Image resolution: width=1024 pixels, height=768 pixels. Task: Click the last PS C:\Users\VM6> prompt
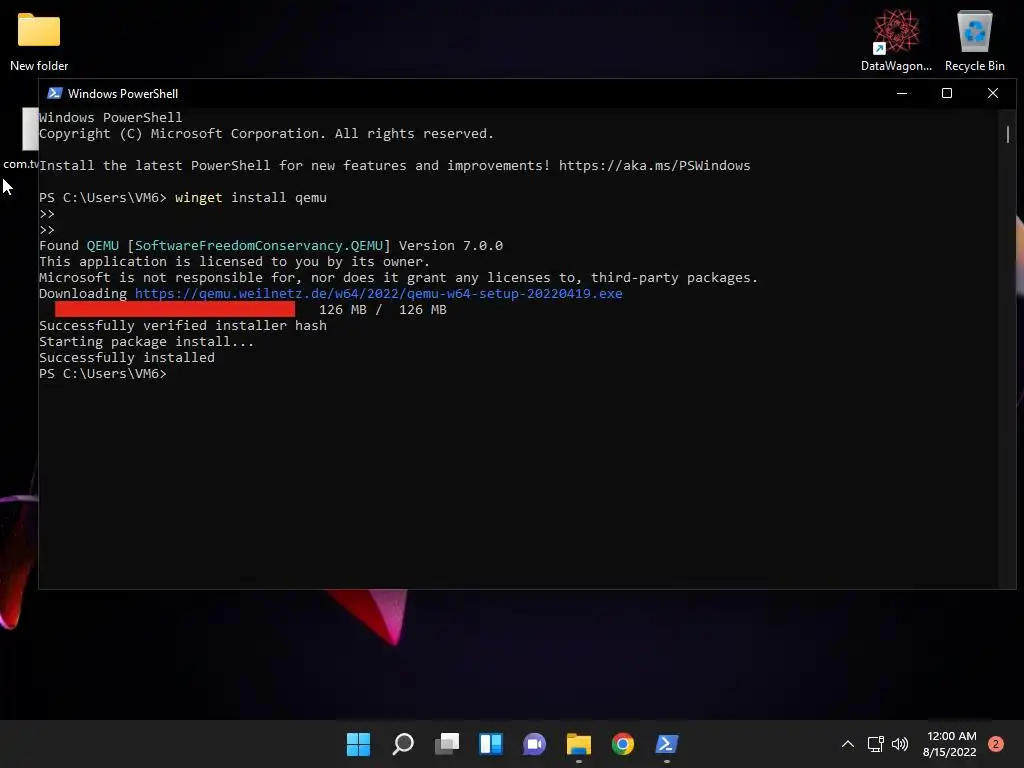(x=103, y=374)
